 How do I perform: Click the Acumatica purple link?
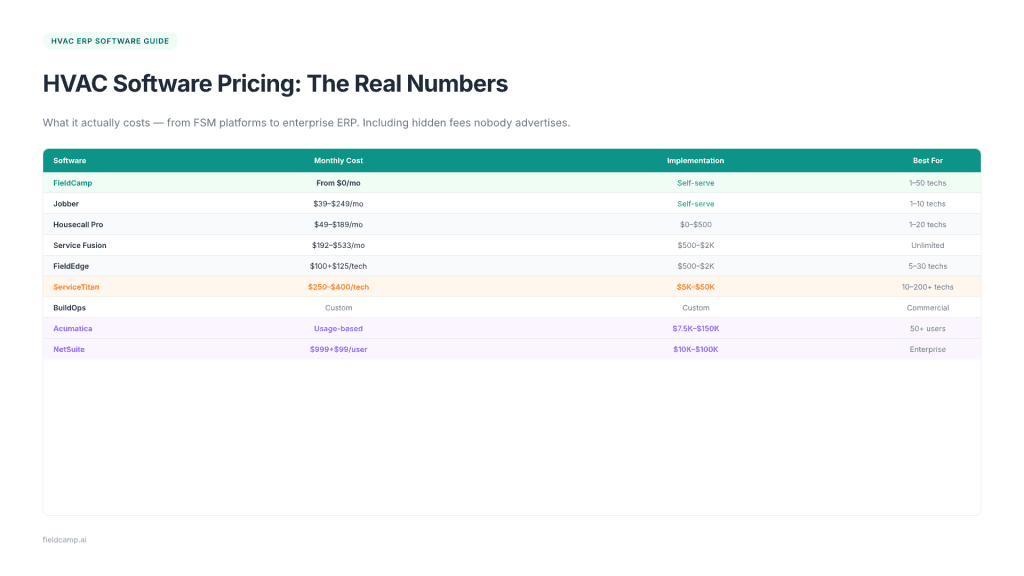72,328
